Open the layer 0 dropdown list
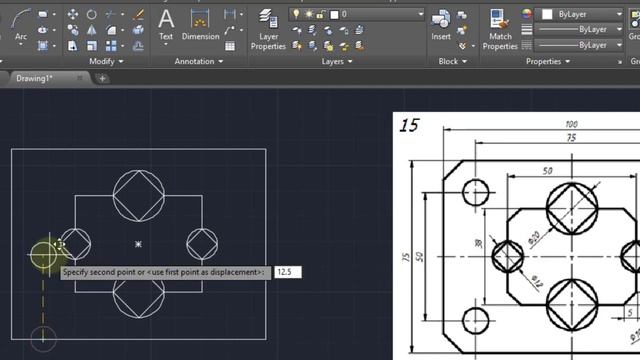 pos(420,15)
